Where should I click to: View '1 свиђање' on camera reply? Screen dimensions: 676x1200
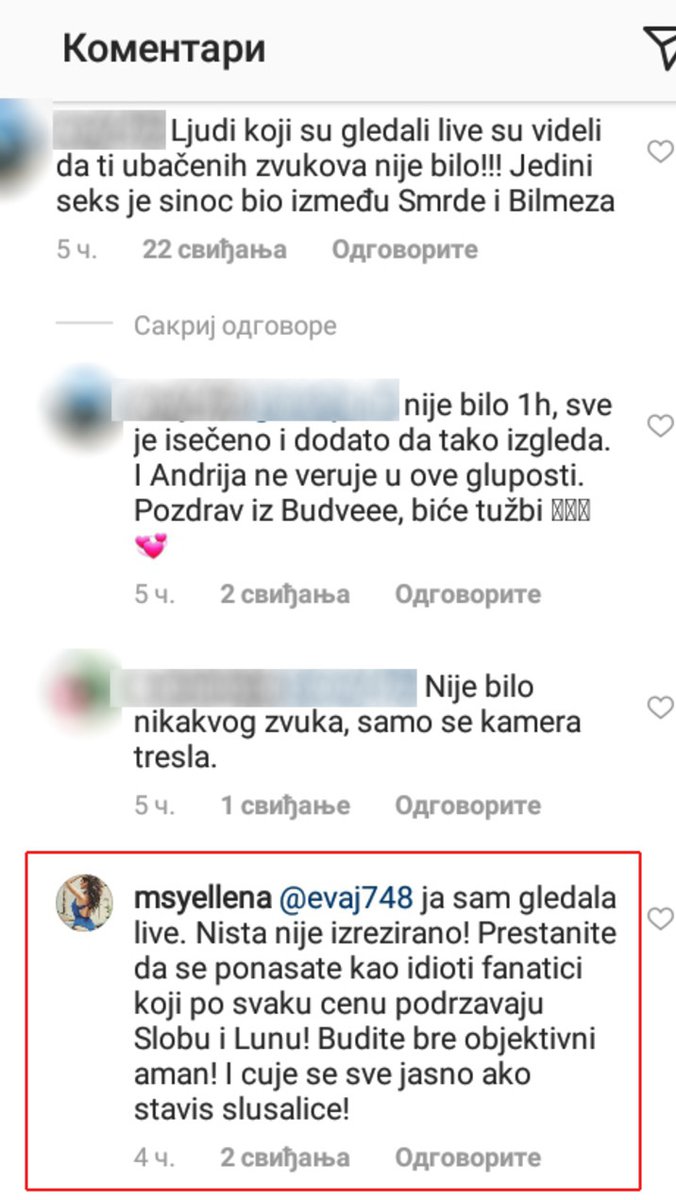tap(285, 805)
